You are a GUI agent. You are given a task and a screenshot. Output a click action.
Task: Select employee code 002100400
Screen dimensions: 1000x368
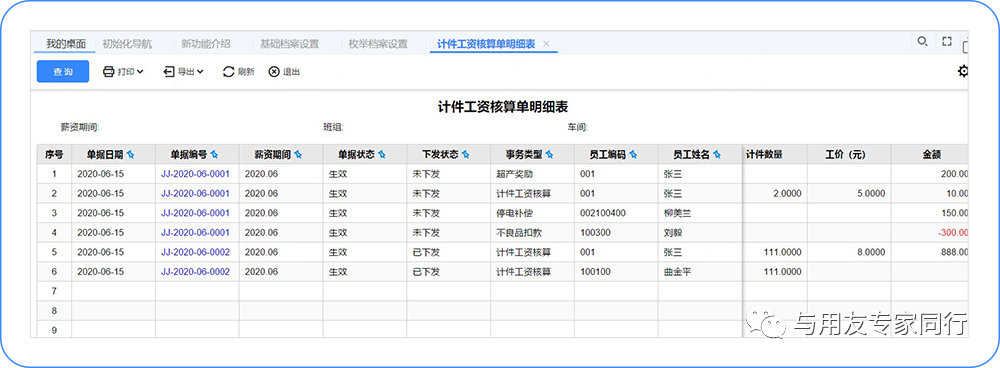click(x=602, y=213)
